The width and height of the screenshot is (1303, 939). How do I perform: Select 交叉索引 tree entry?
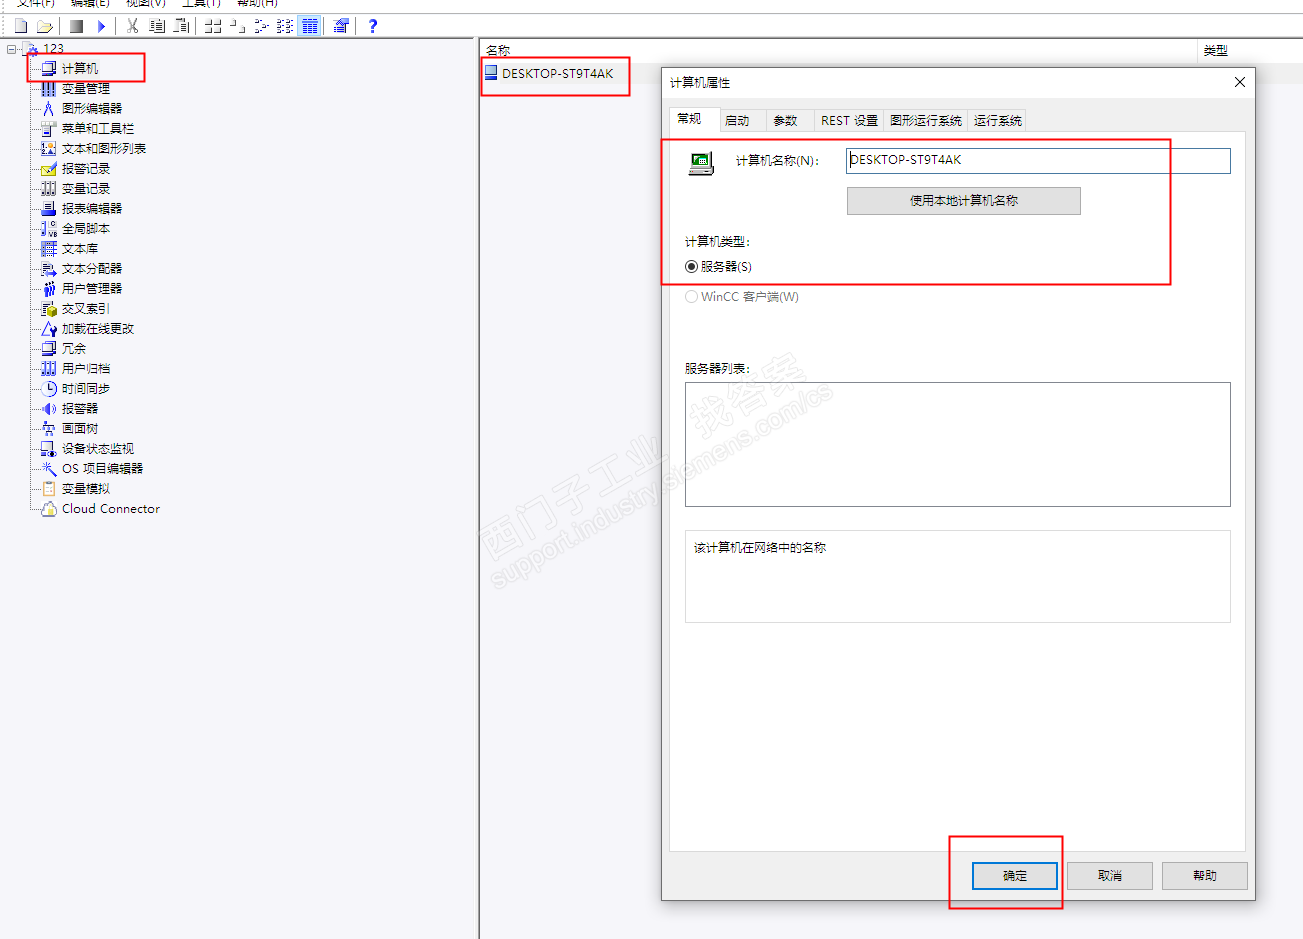tap(86, 308)
